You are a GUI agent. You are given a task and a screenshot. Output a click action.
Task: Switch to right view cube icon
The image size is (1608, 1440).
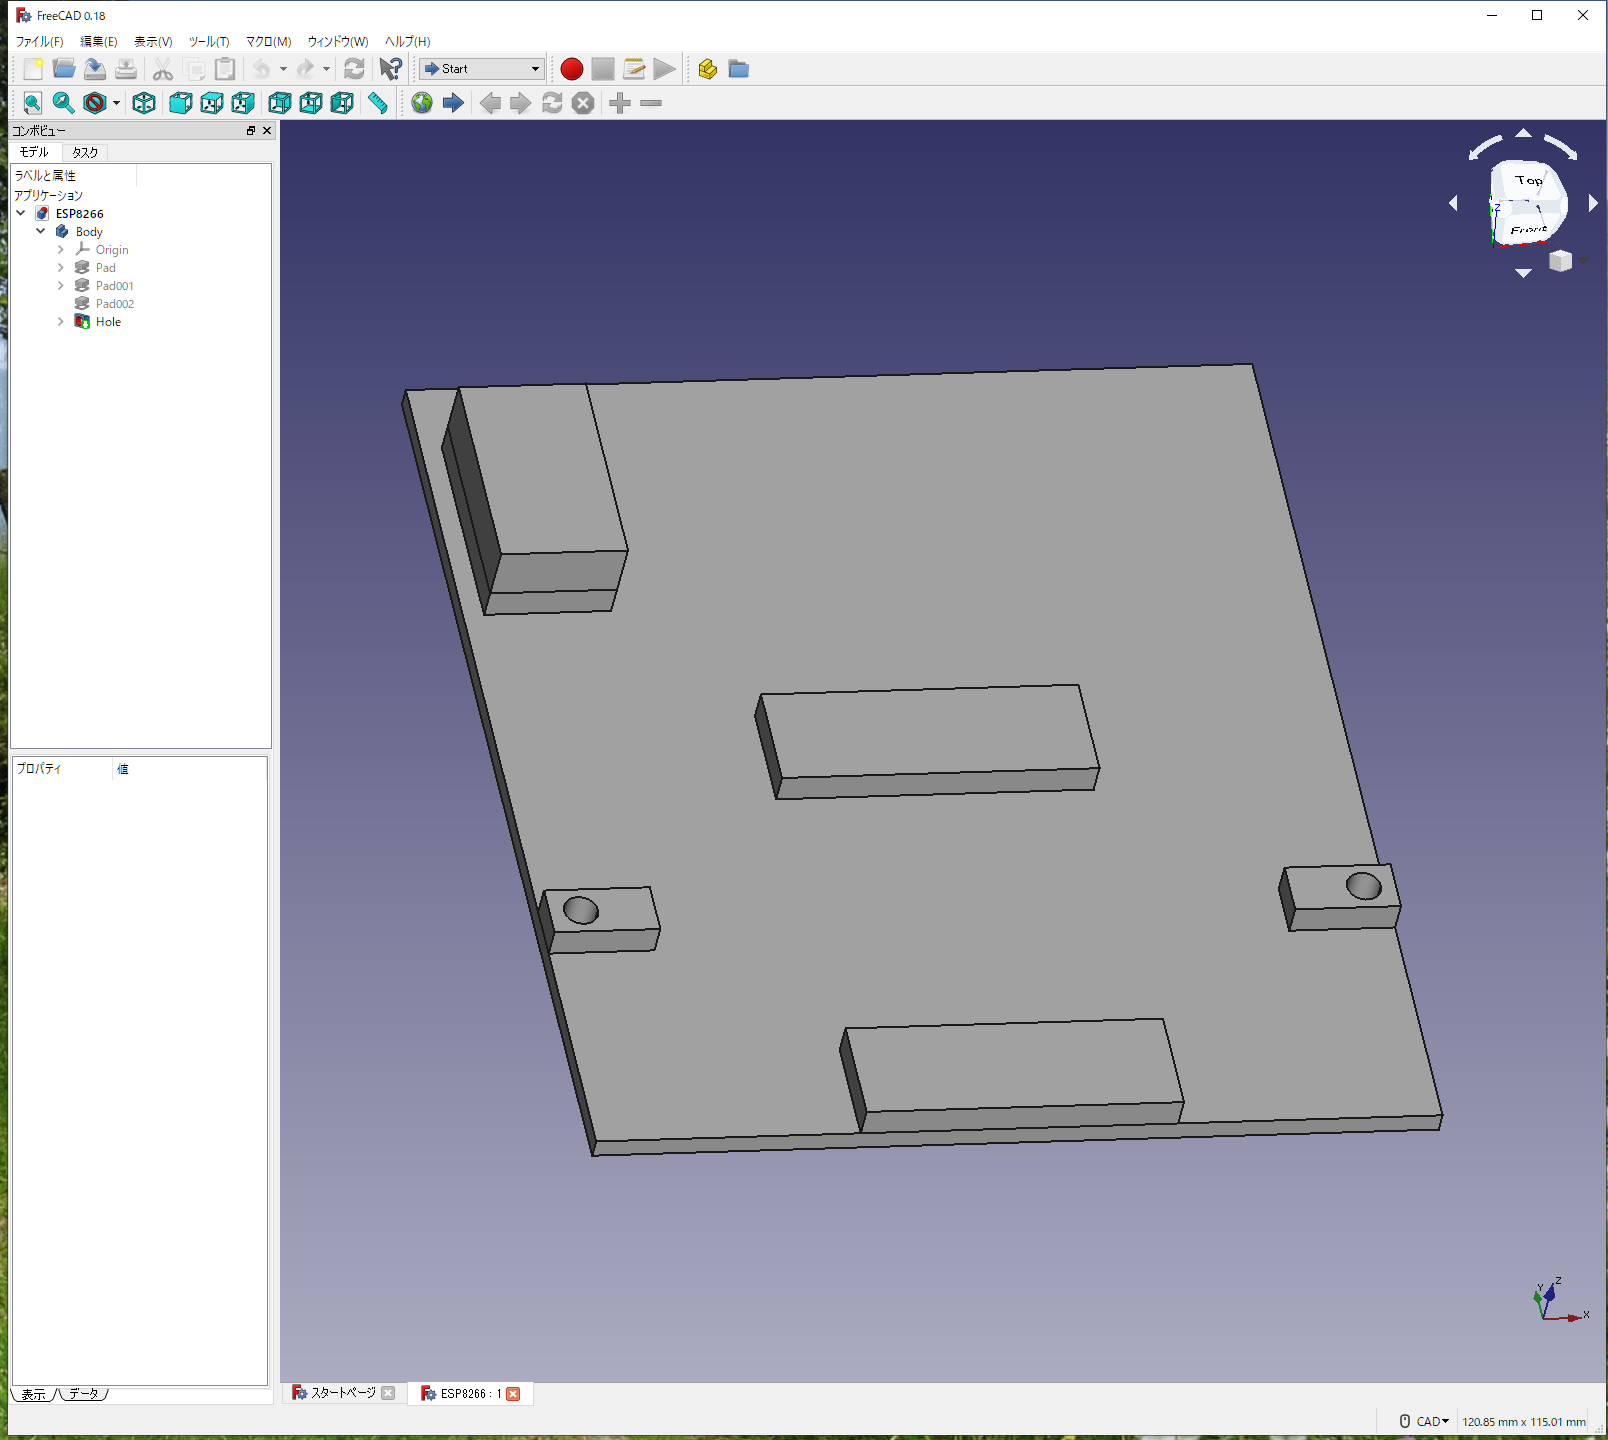(x=243, y=103)
